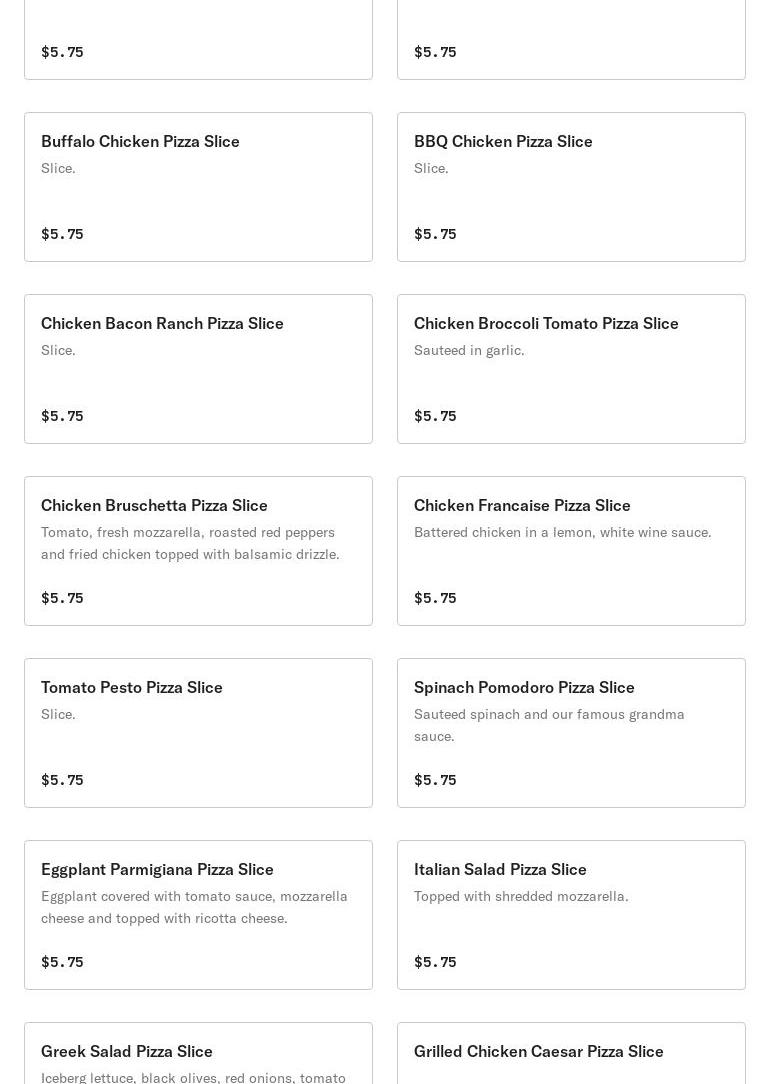Click the 'Sauteed spinach and our famous grandma sauce' text

coord(549,725)
